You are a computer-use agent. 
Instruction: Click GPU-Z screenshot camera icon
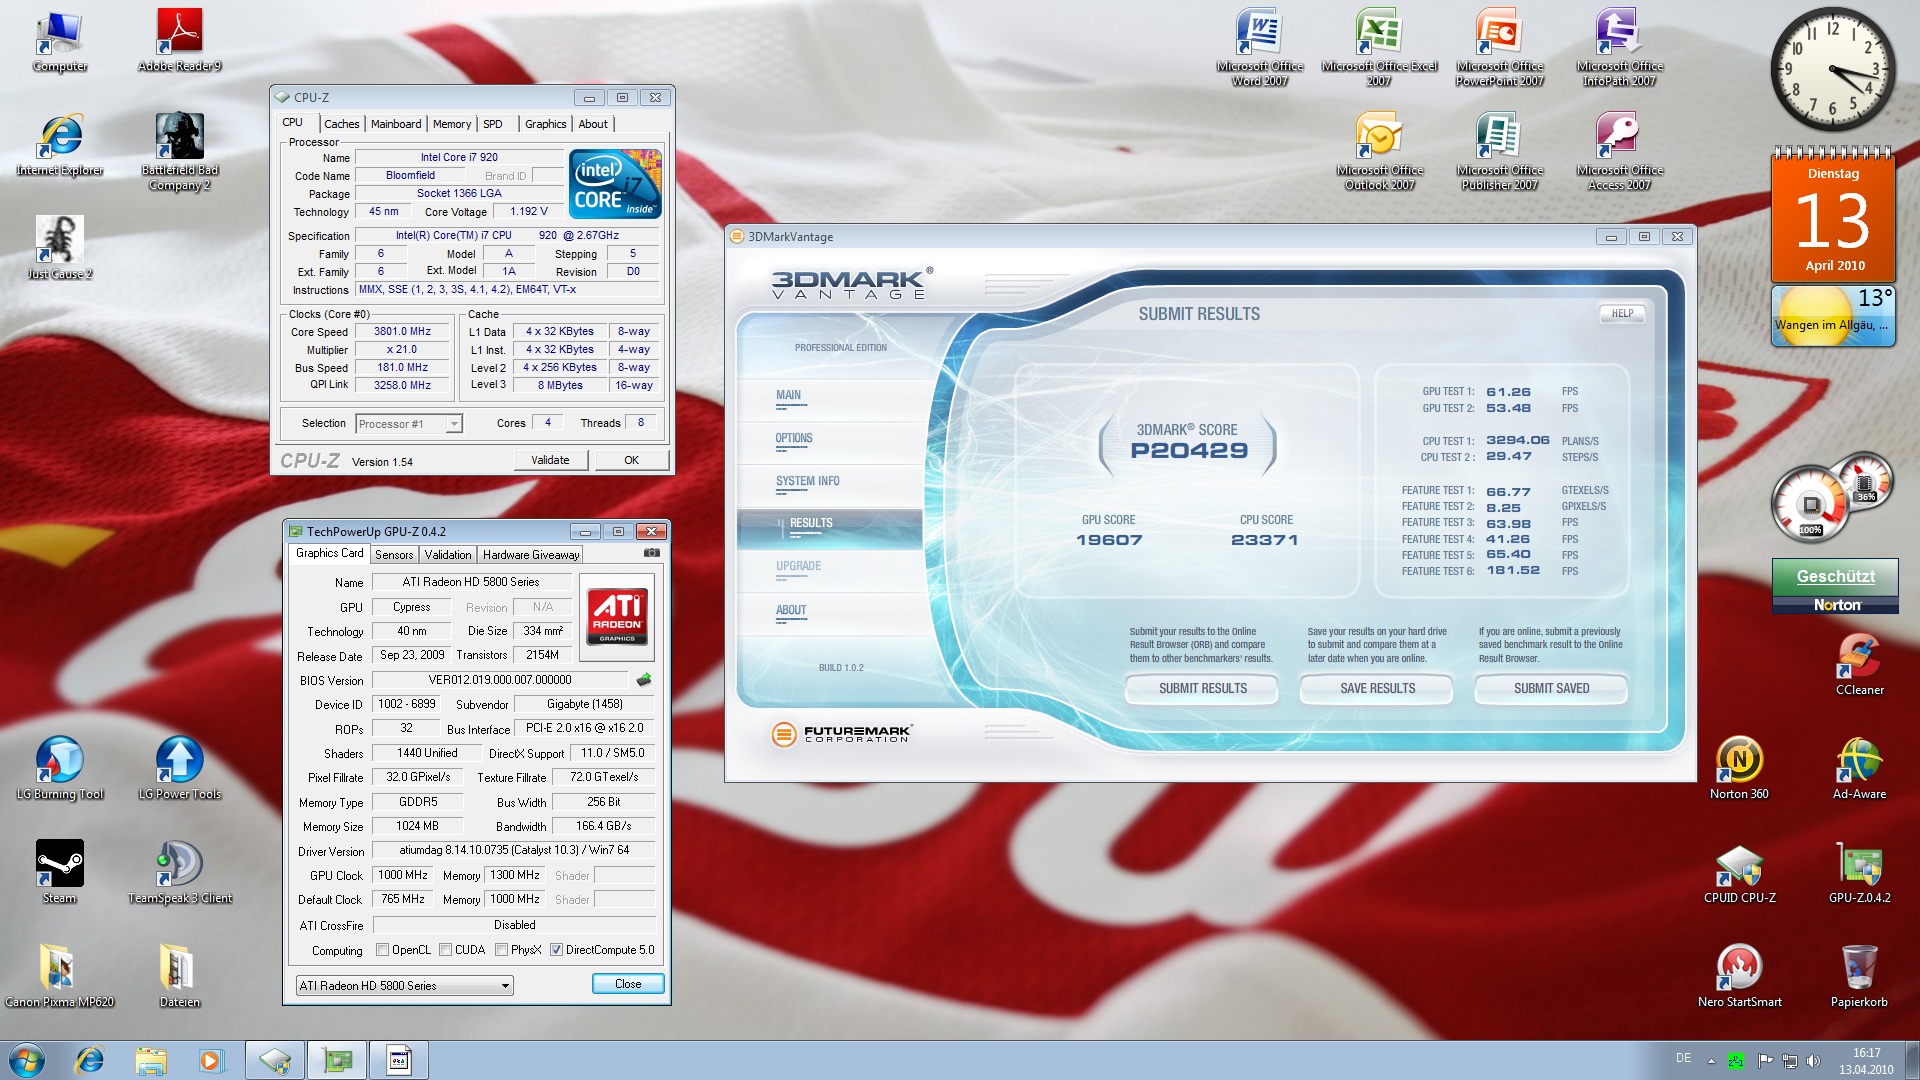point(652,553)
